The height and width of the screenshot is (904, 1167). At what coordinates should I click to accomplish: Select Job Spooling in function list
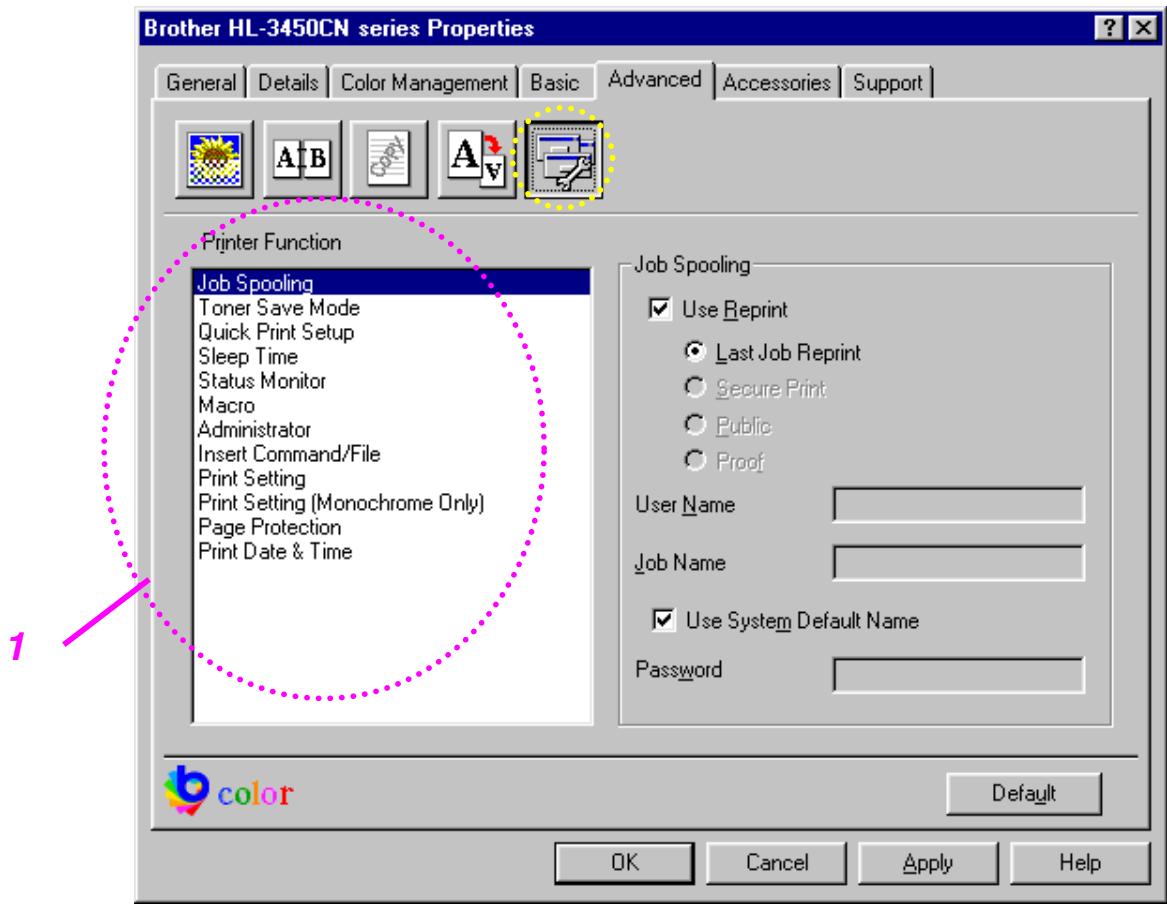coord(391,283)
